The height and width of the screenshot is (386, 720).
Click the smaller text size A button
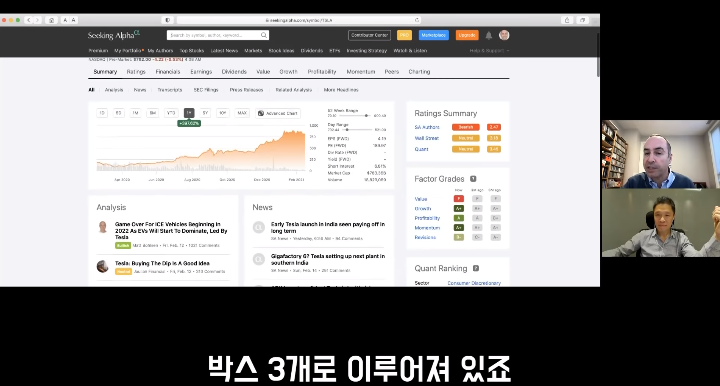coord(65,20)
